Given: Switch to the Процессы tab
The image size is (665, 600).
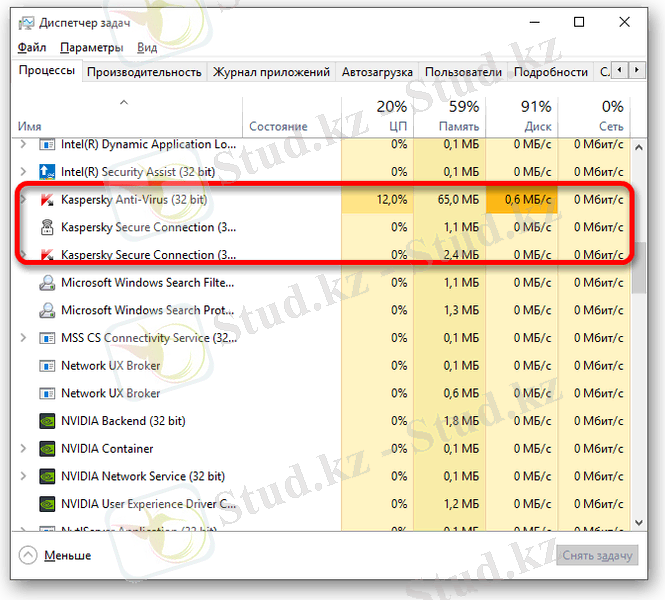Looking at the screenshot, I should (x=47, y=70).
